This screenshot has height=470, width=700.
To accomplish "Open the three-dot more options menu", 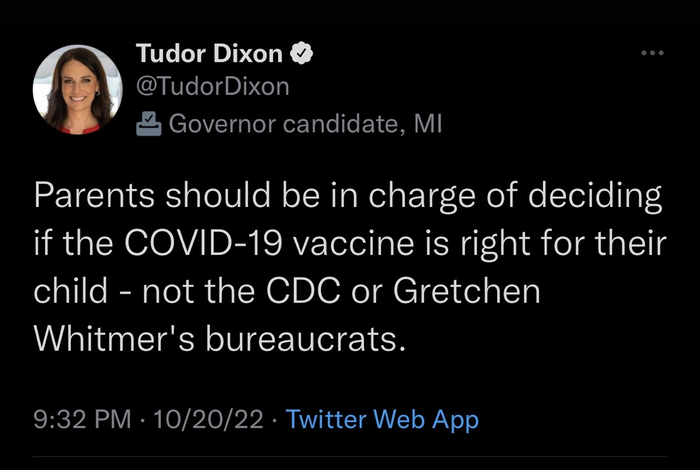I will 652,51.
